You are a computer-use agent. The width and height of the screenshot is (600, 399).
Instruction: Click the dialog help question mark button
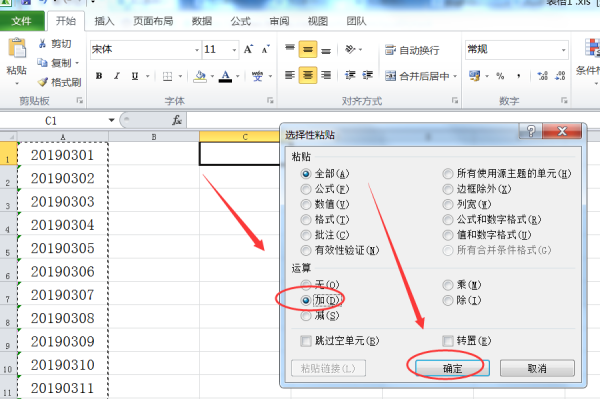pyautogui.click(x=530, y=131)
